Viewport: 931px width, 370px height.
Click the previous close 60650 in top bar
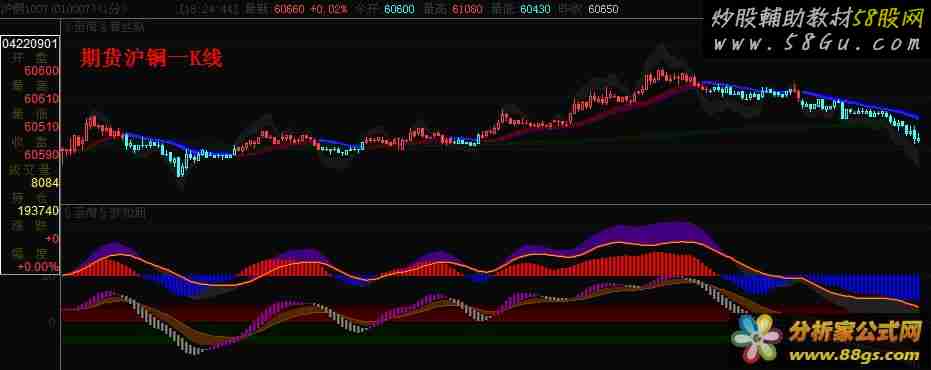tap(603, 10)
